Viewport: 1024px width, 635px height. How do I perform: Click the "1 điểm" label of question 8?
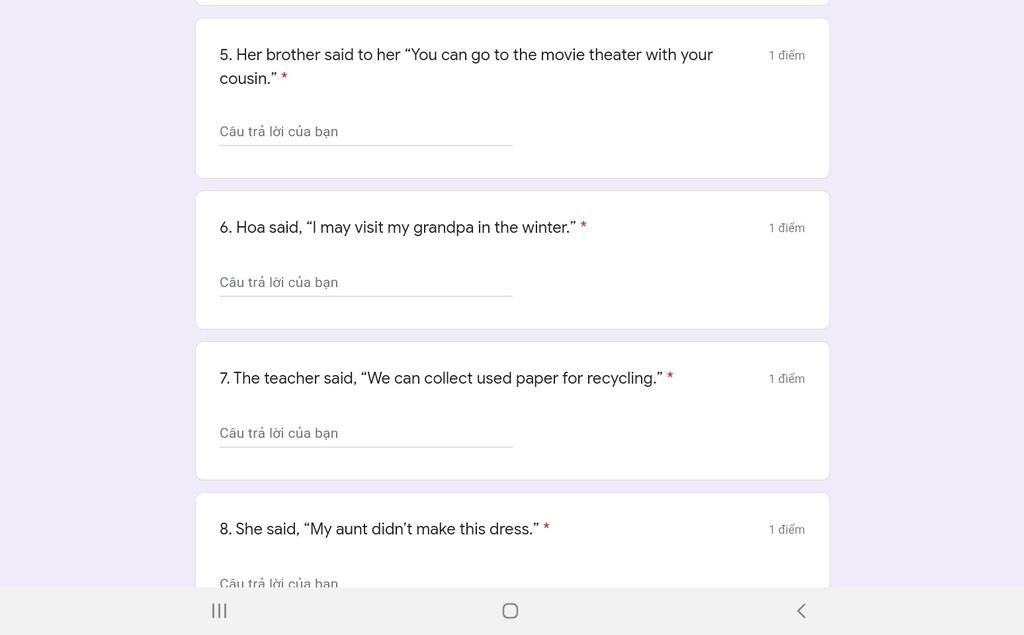(786, 530)
